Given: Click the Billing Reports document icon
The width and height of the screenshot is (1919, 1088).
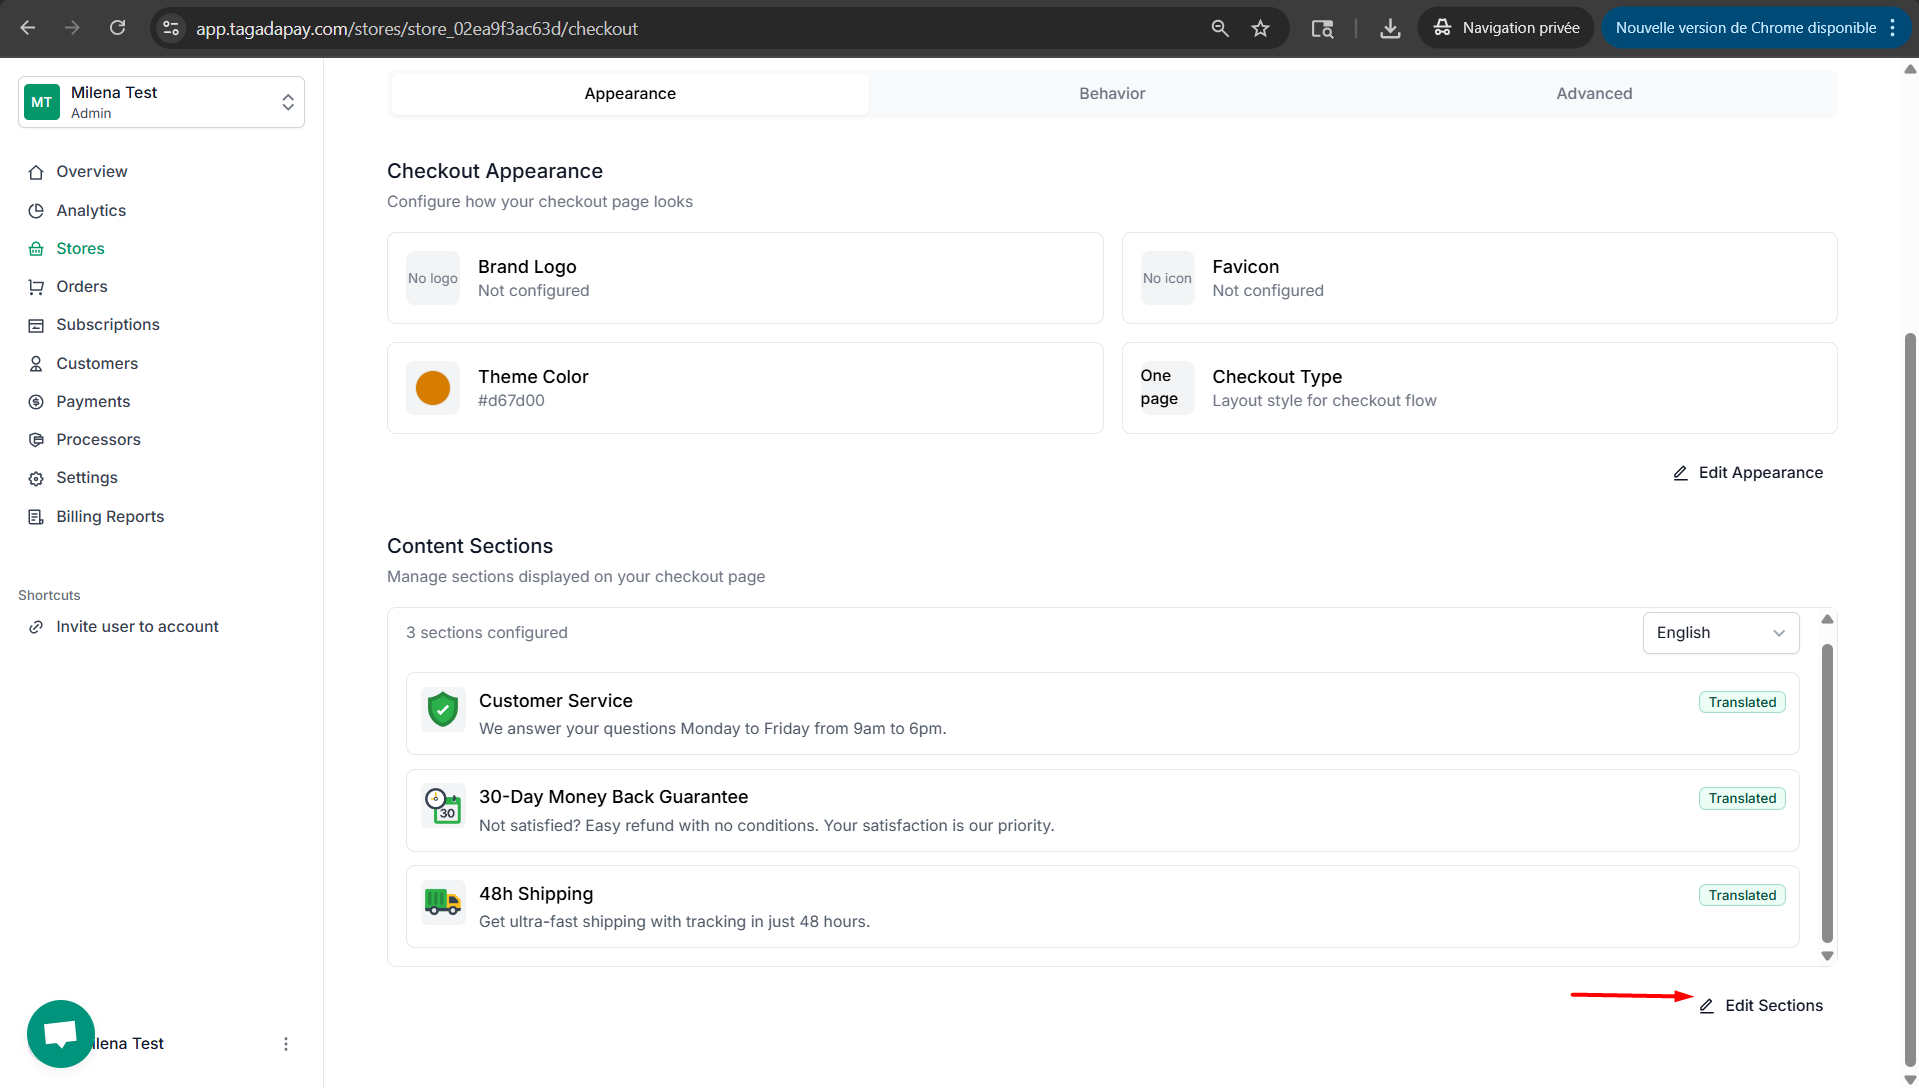Looking at the screenshot, I should (x=36, y=517).
